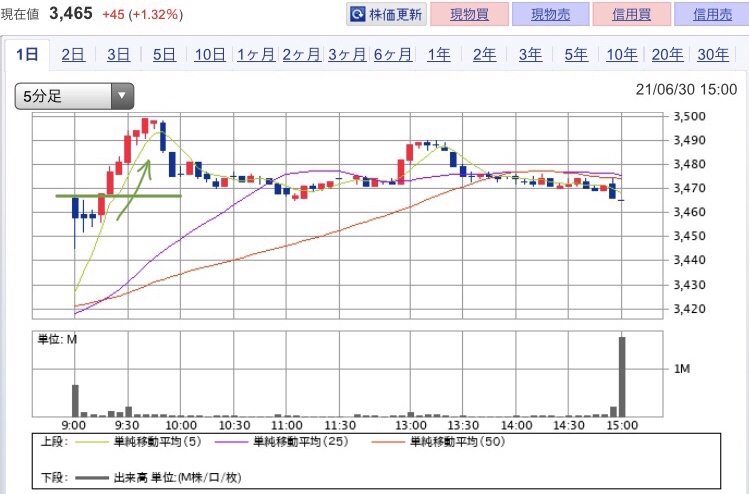Show the 3ヶ月 chart
The height and width of the screenshot is (494, 749).
[x=347, y=54]
